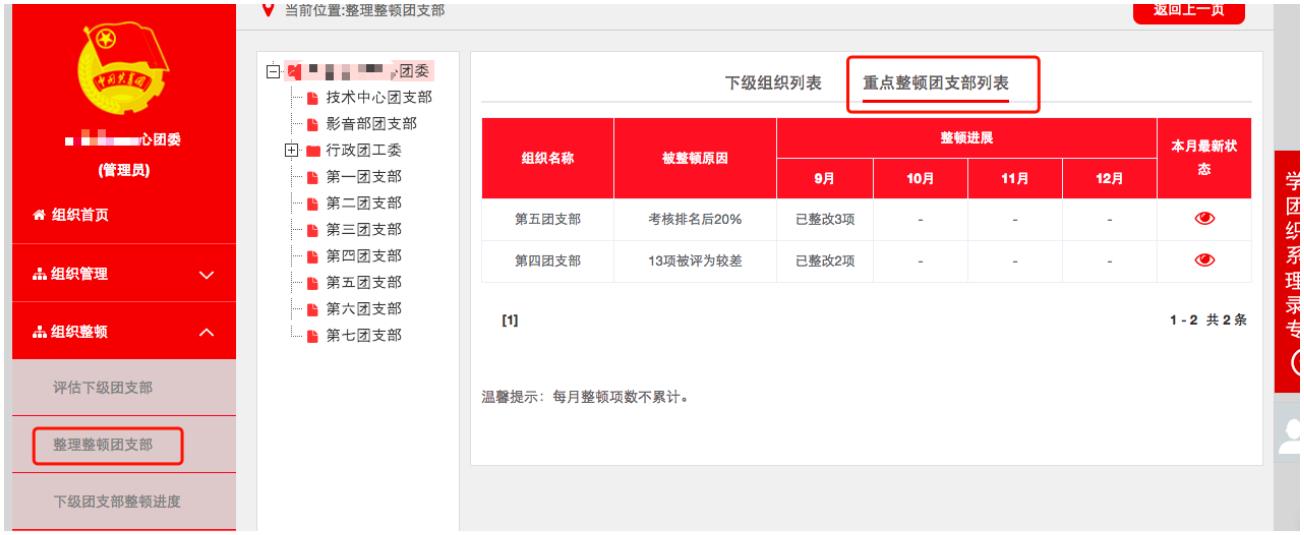Screen dimensions: 1304x535
Task: Click the eye icon for 第五团支部 row
Action: pyautogui.click(x=1204, y=220)
